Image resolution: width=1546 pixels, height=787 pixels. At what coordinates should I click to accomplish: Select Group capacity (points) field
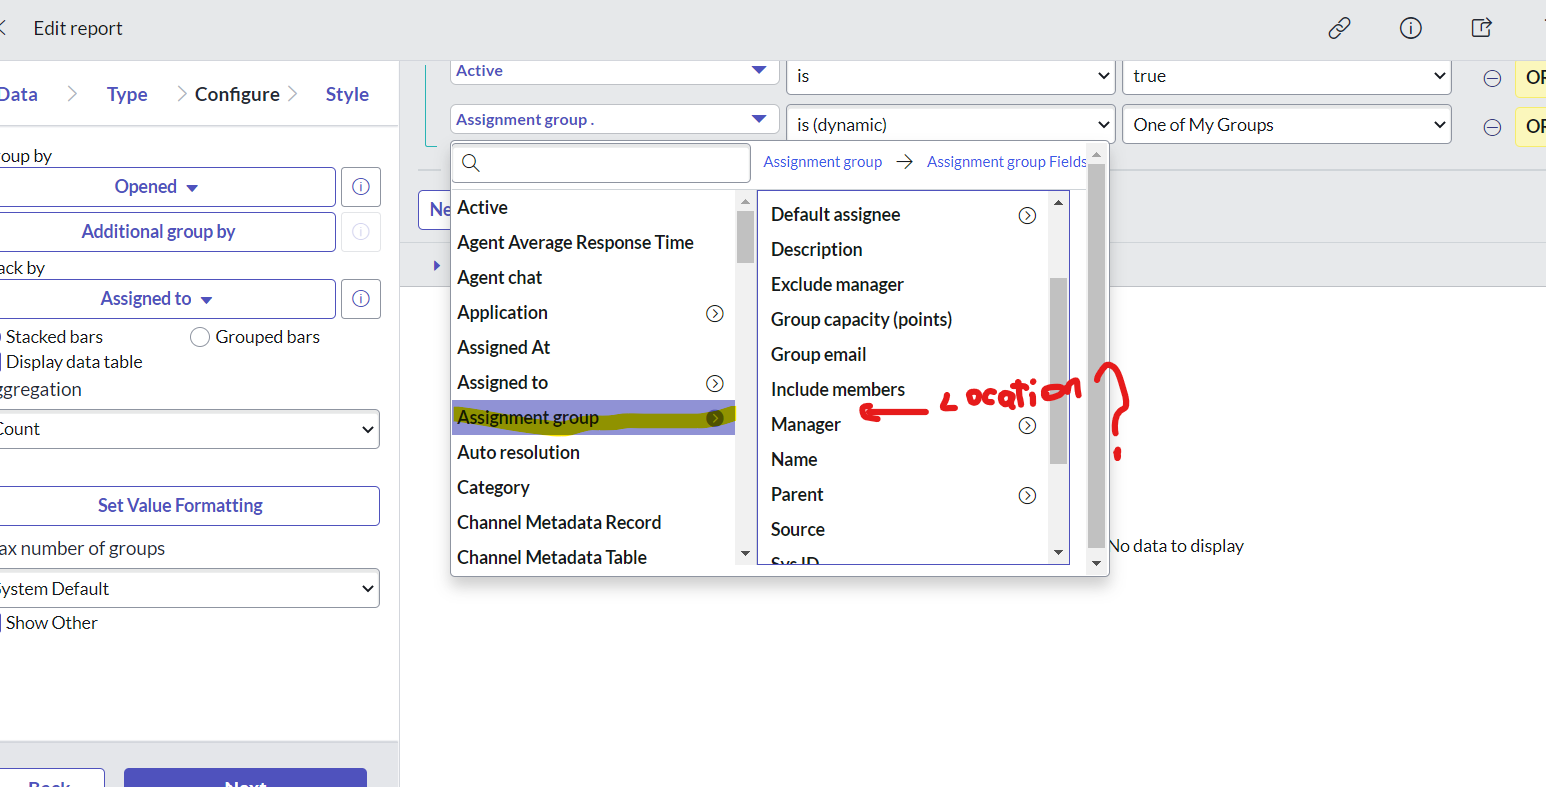pos(904,320)
